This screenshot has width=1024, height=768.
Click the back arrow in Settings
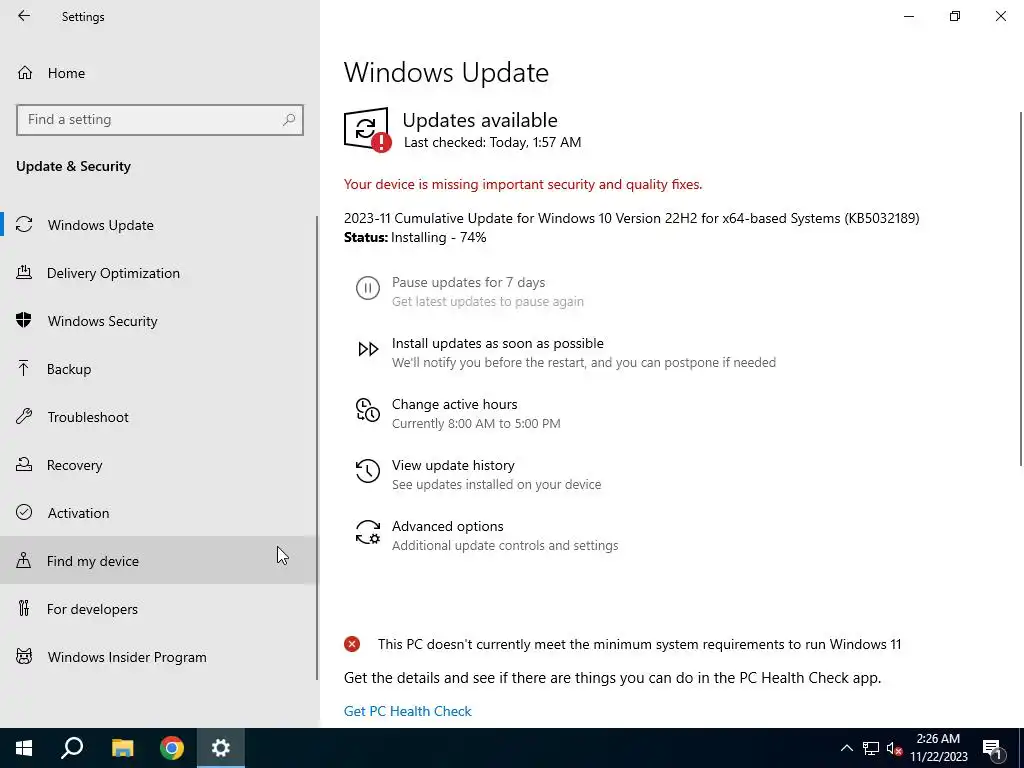(24, 16)
